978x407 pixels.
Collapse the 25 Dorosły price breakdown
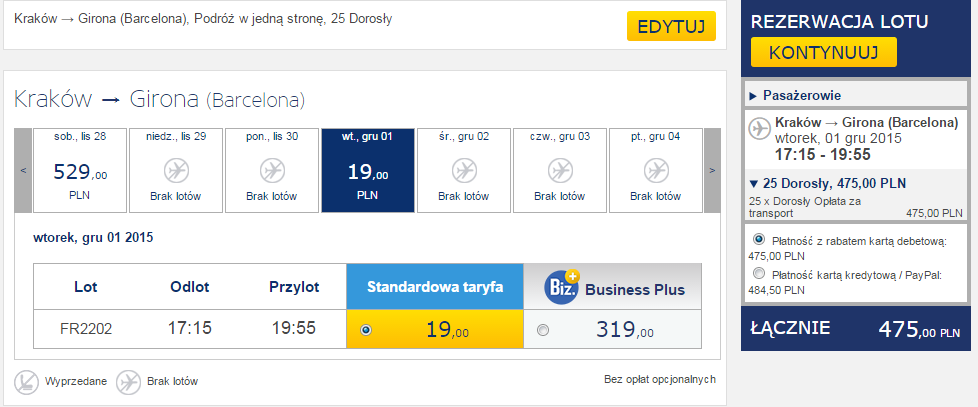click(x=827, y=183)
